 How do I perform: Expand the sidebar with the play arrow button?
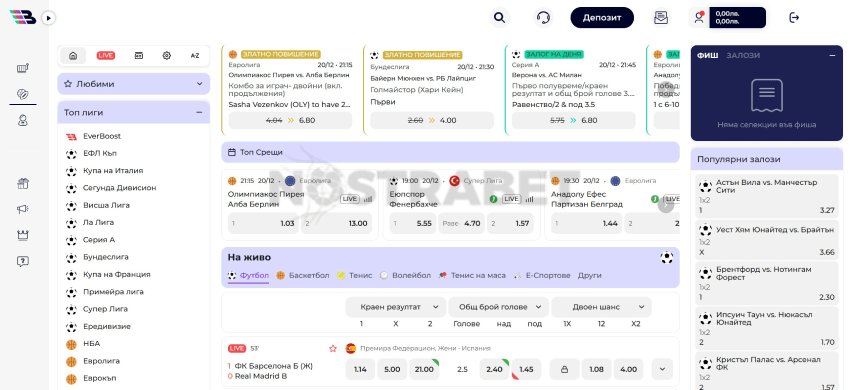(x=49, y=18)
